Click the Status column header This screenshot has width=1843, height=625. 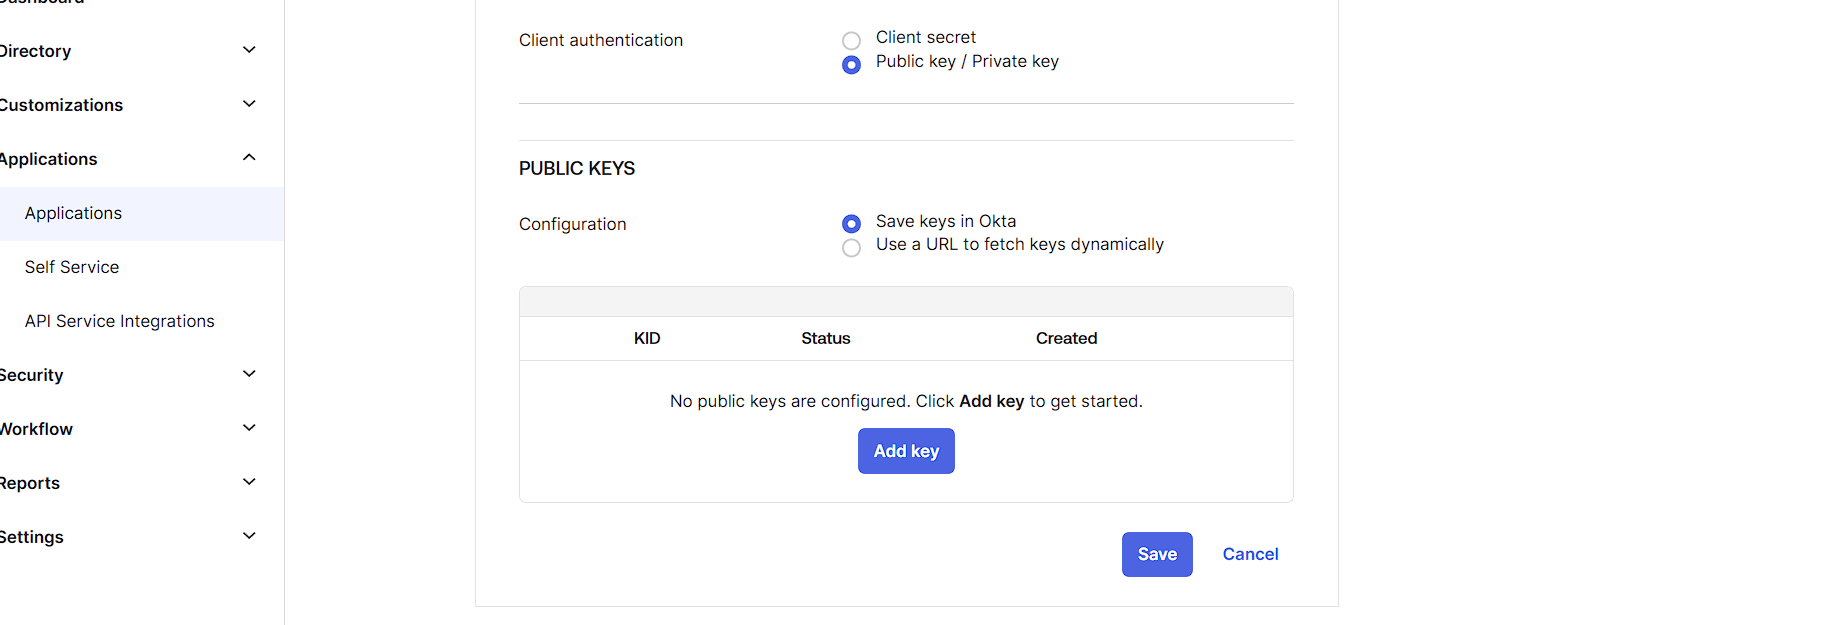pos(825,338)
